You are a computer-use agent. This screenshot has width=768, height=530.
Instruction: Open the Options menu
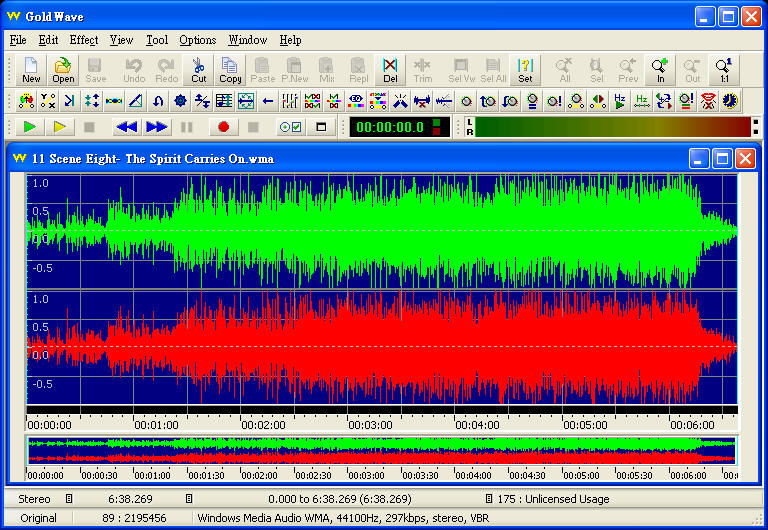point(197,40)
